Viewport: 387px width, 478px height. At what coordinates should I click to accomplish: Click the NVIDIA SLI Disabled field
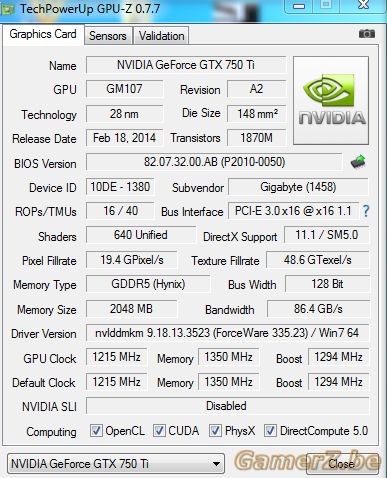pyautogui.click(x=227, y=406)
